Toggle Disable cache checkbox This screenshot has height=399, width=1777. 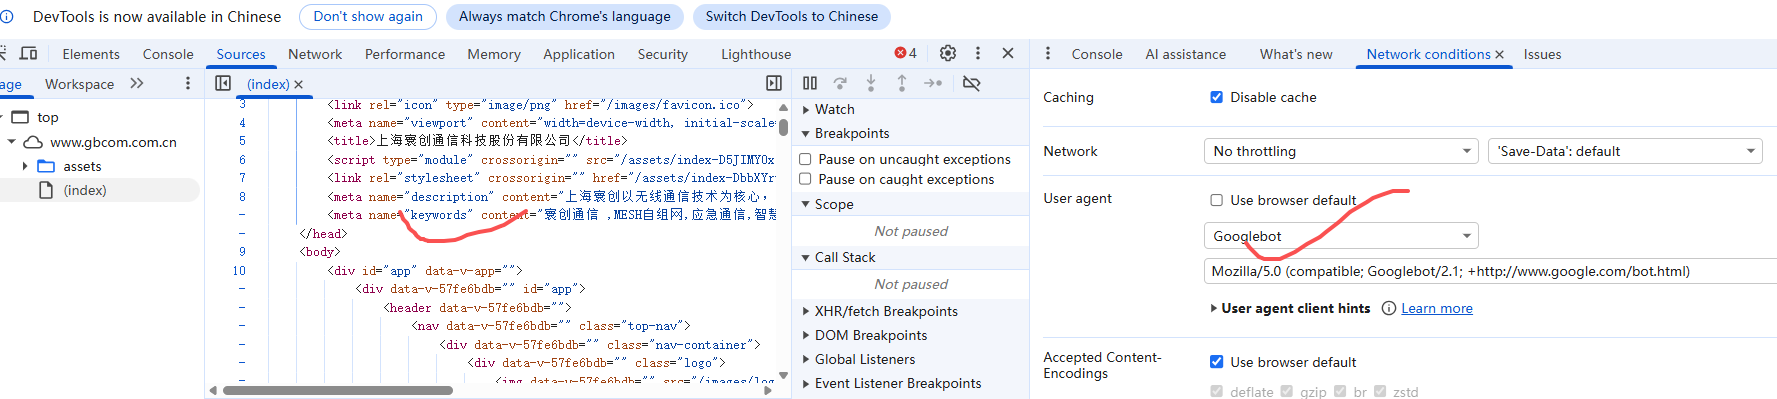tap(1217, 97)
